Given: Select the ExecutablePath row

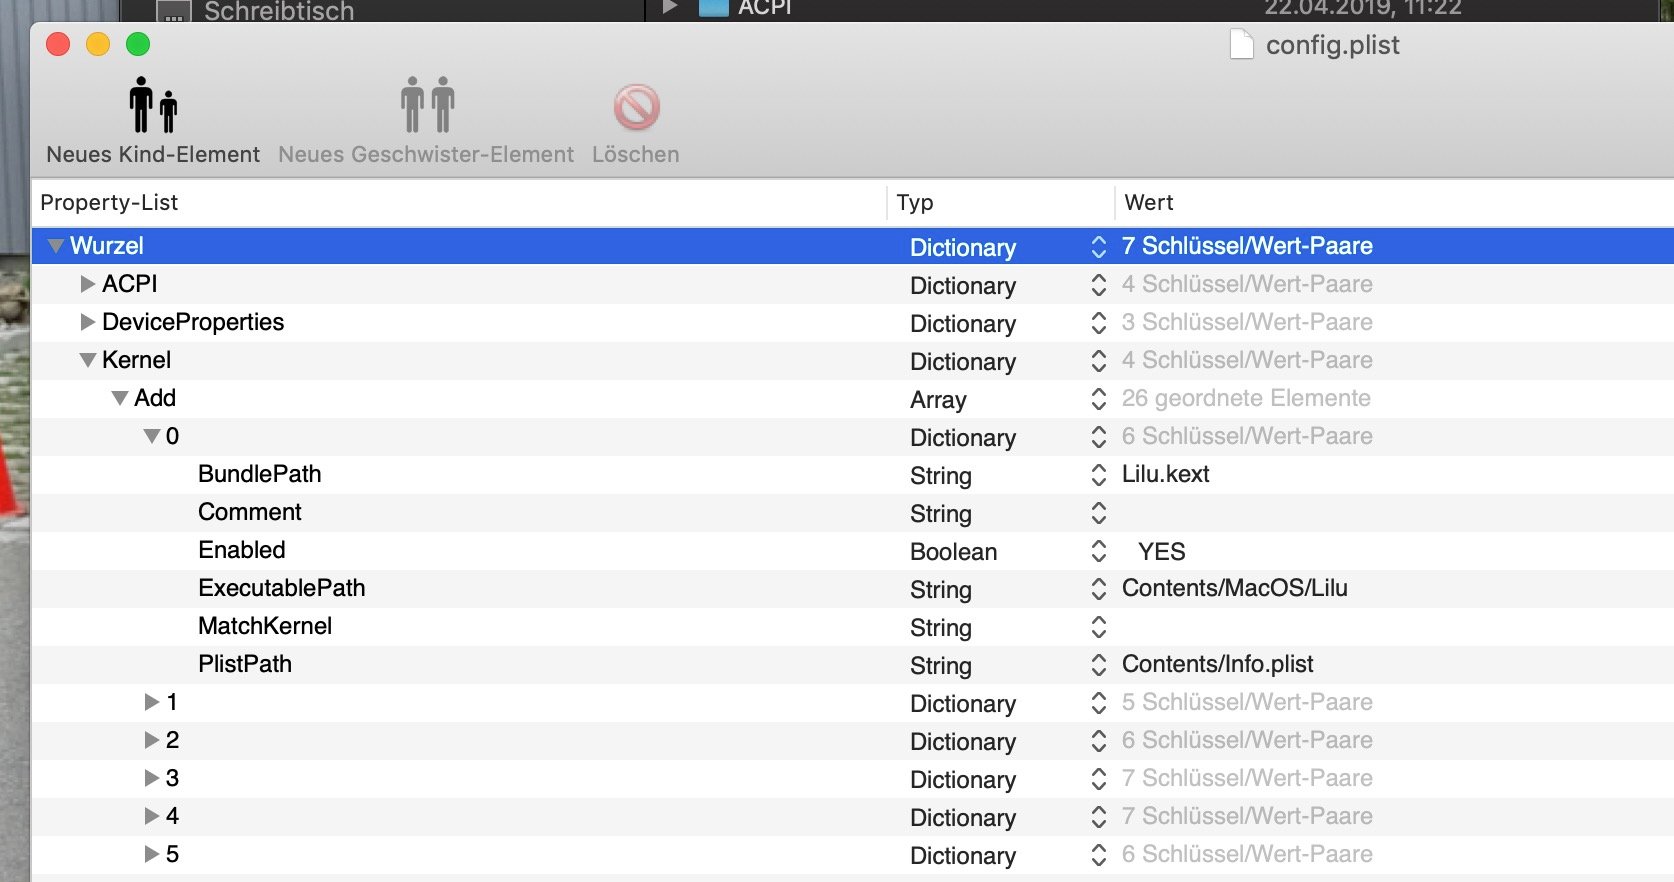Looking at the screenshot, I should tap(281, 588).
